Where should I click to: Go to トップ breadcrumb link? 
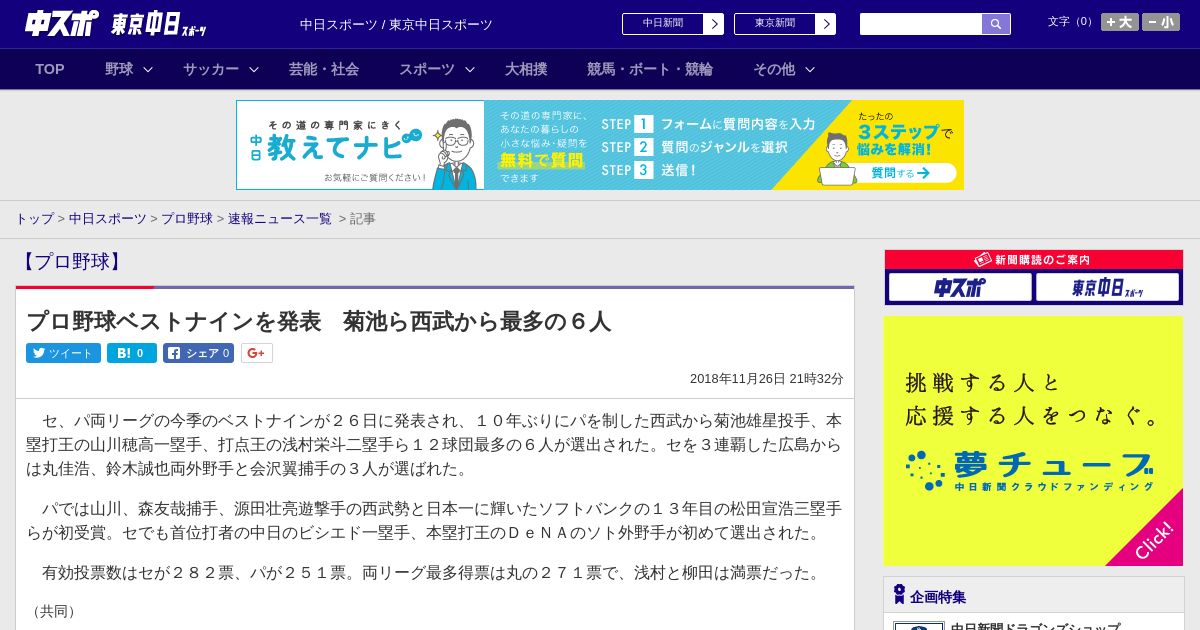[34, 218]
